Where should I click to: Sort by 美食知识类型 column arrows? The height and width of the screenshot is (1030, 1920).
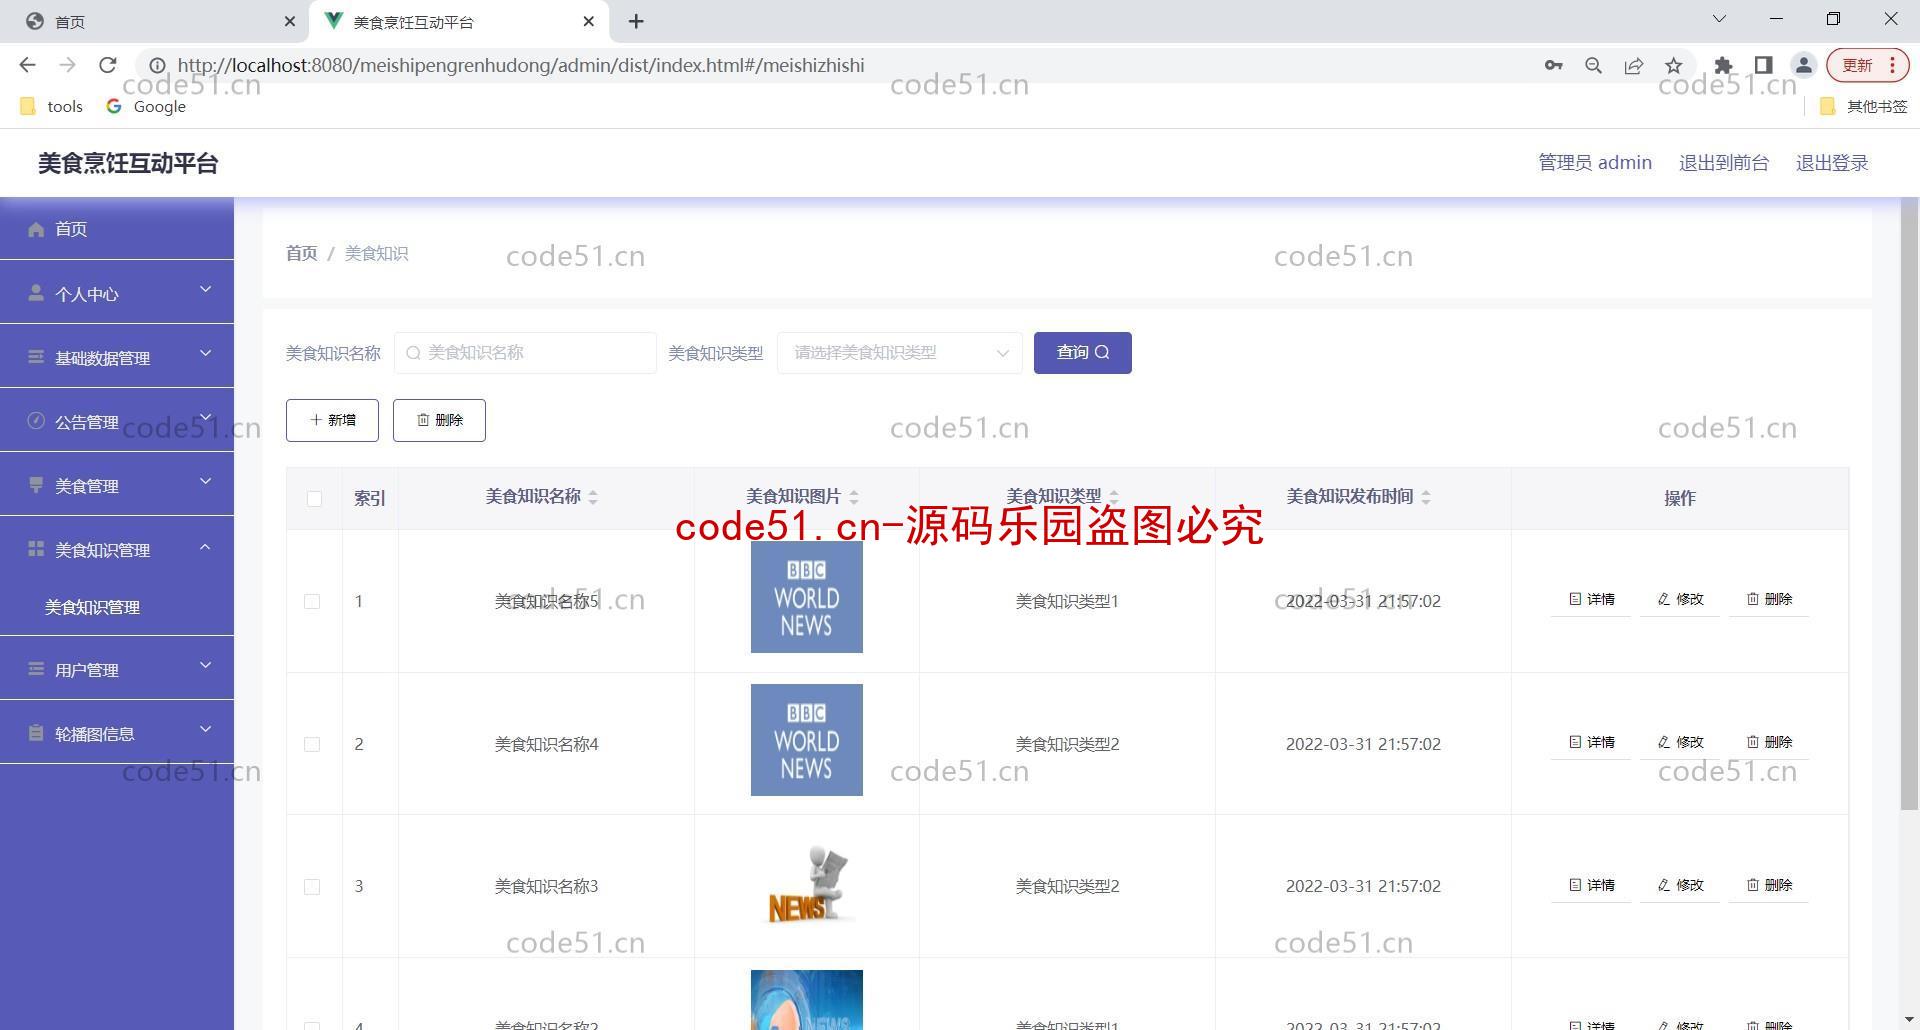1114,497
